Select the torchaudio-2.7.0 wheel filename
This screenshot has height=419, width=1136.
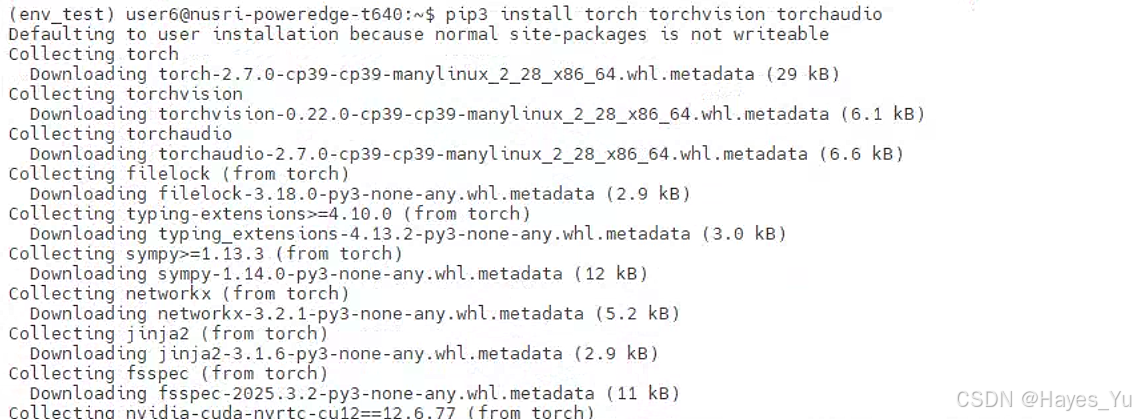point(483,154)
